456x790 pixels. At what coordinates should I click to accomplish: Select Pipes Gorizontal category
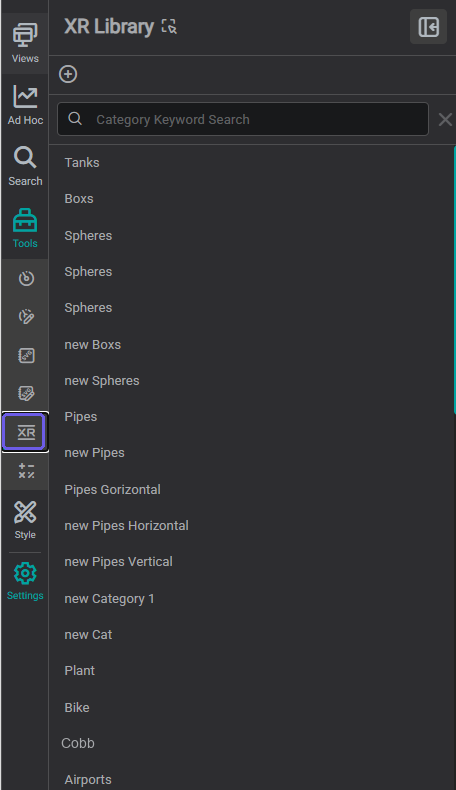tap(112, 489)
